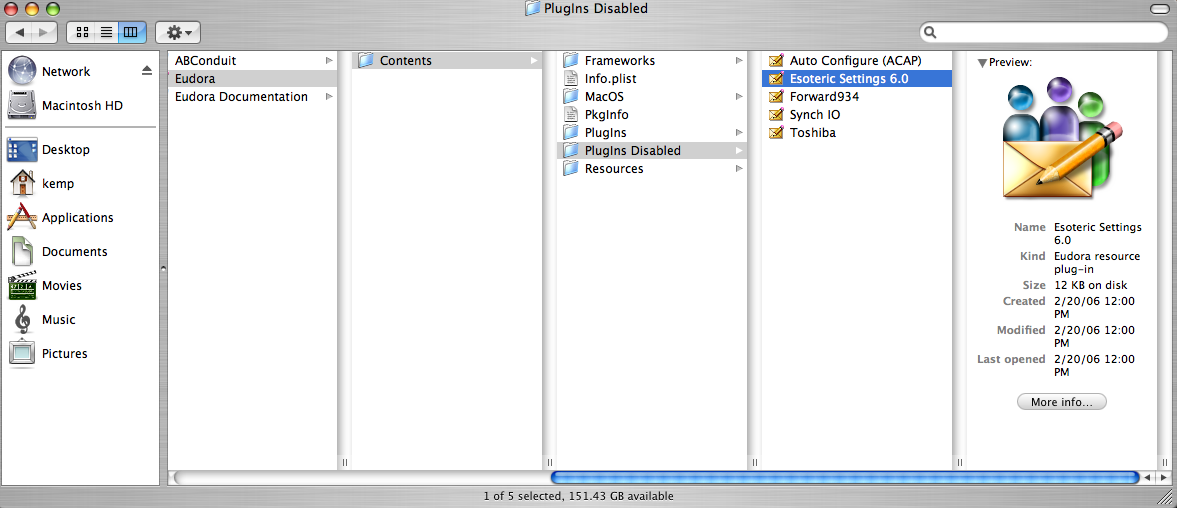This screenshot has height=508, width=1177.
Task: Switch to column view
Action: click(131, 32)
